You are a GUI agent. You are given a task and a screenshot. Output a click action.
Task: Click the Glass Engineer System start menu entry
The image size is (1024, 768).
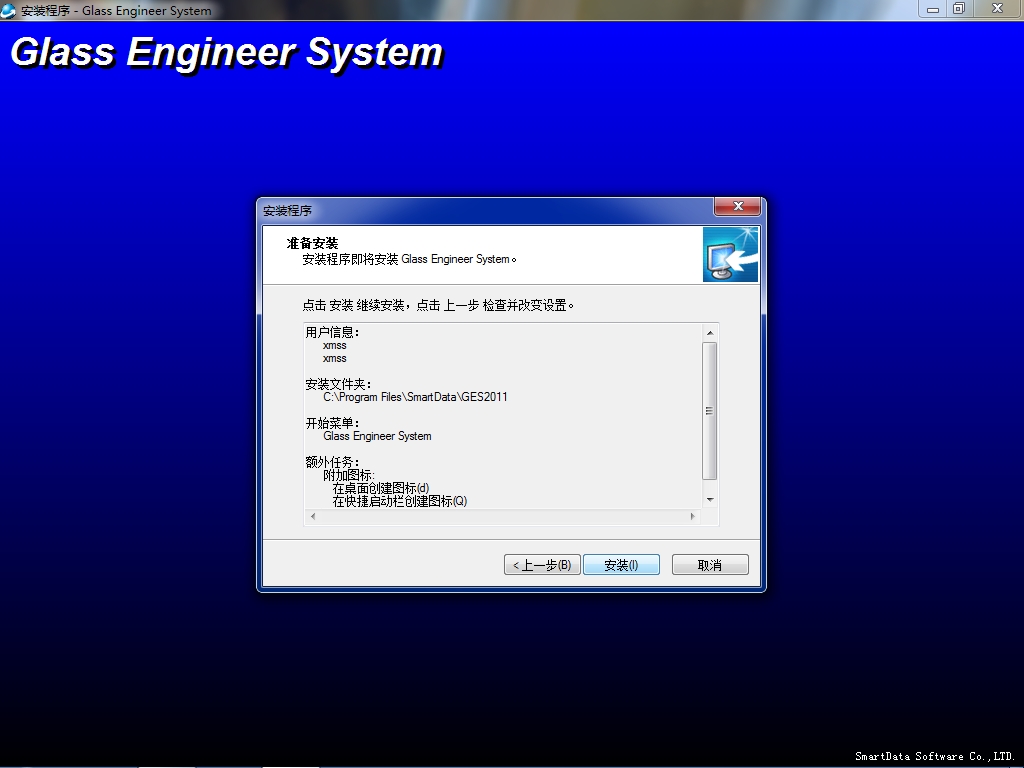(377, 436)
